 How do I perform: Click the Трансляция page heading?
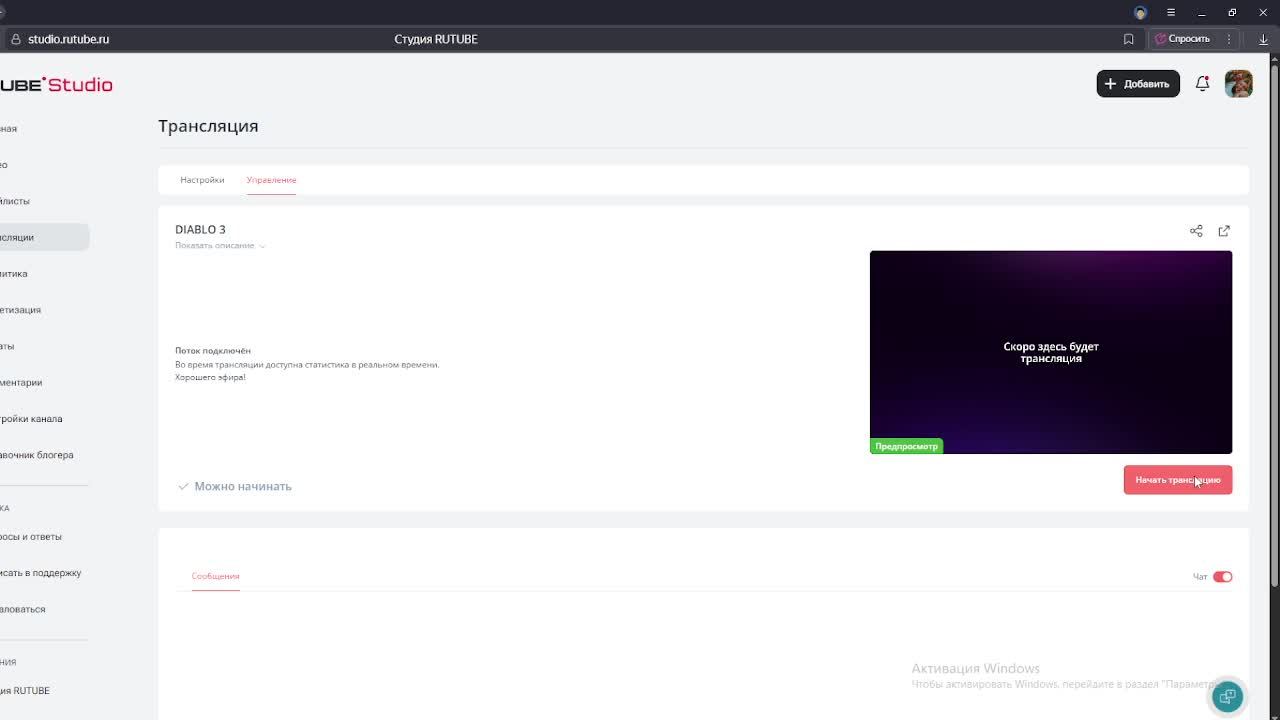208,126
